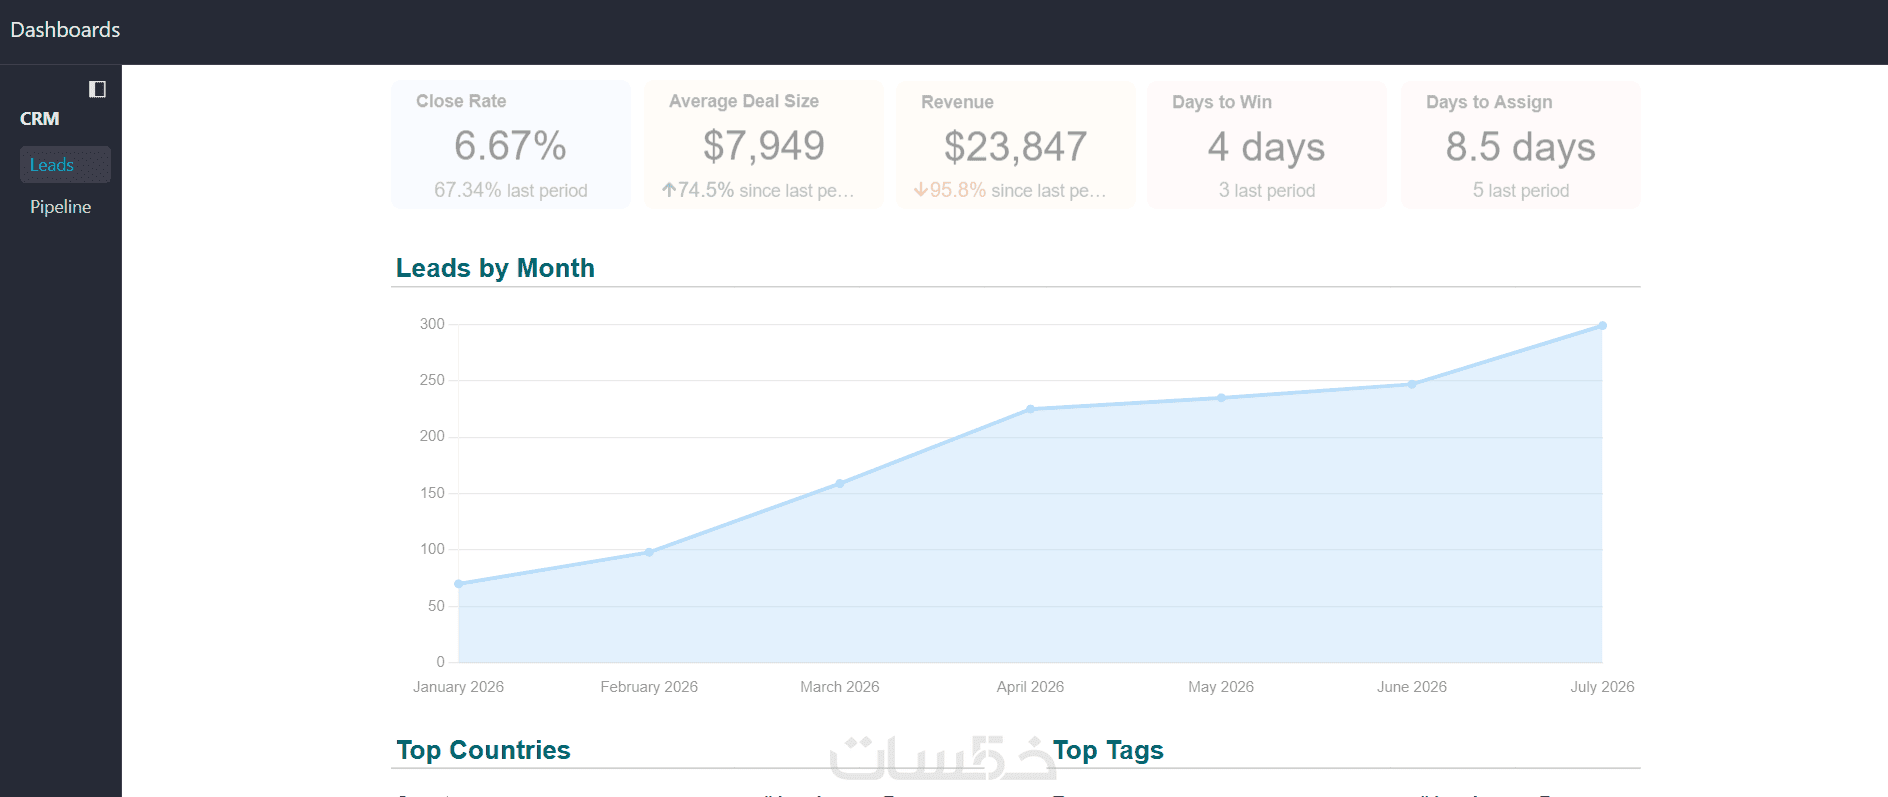
Task: Click the March 2026 data point
Action: [840, 483]
